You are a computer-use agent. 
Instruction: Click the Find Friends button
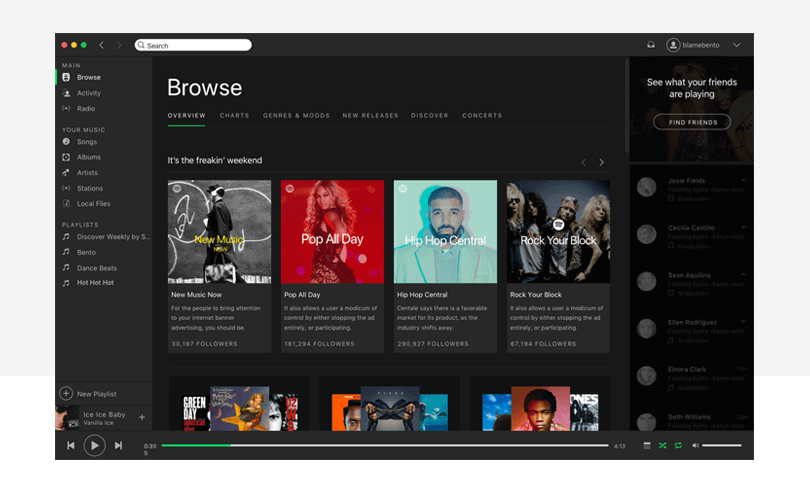pos(692,122)
